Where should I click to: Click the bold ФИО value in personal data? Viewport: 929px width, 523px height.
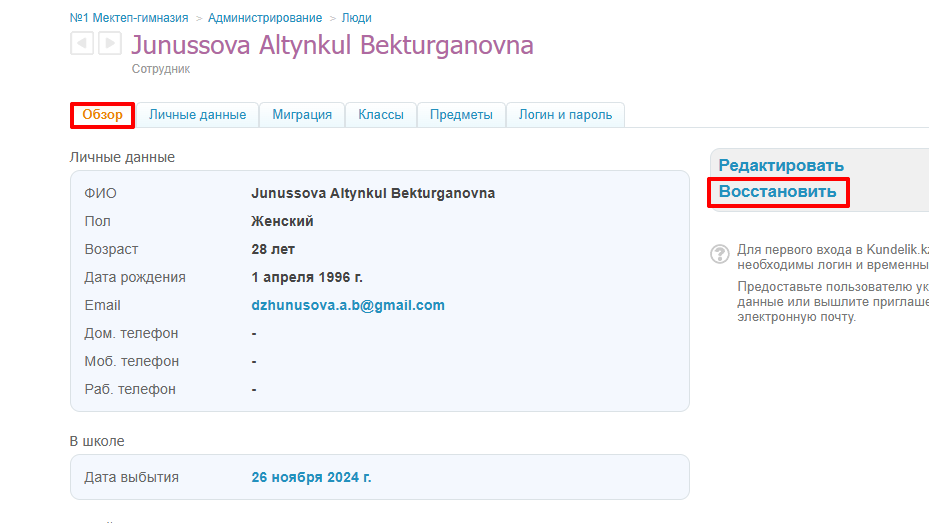(373, 193)
